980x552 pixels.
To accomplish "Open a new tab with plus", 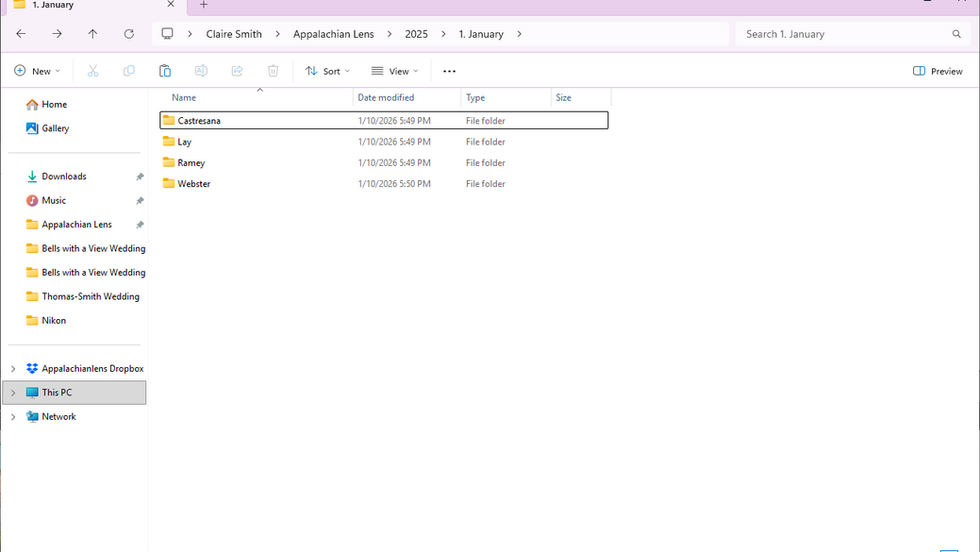I will pos(203,4).
